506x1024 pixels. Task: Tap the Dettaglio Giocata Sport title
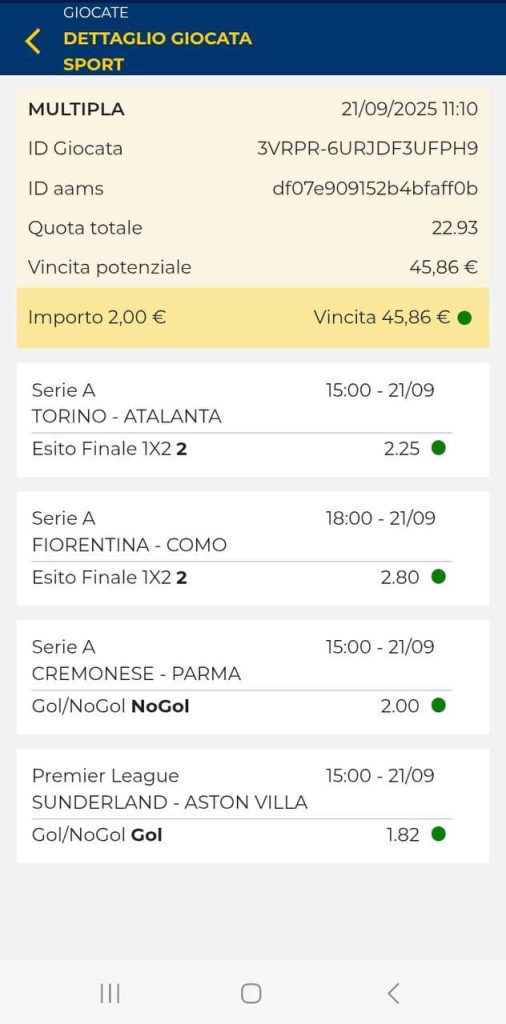[157, 51]
